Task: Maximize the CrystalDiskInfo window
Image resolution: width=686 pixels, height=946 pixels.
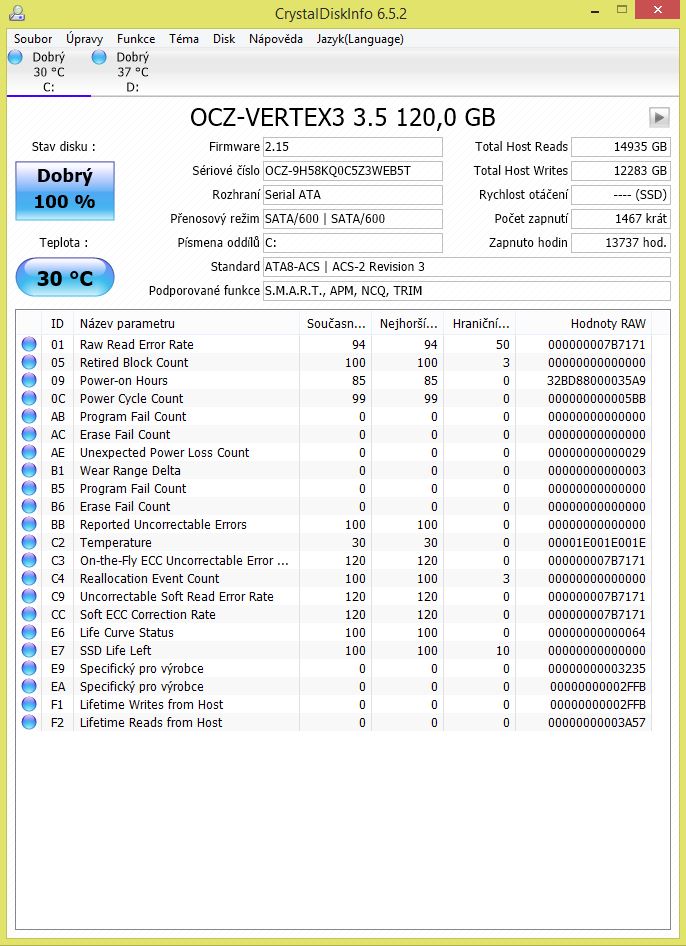Action: pos(624,9)
